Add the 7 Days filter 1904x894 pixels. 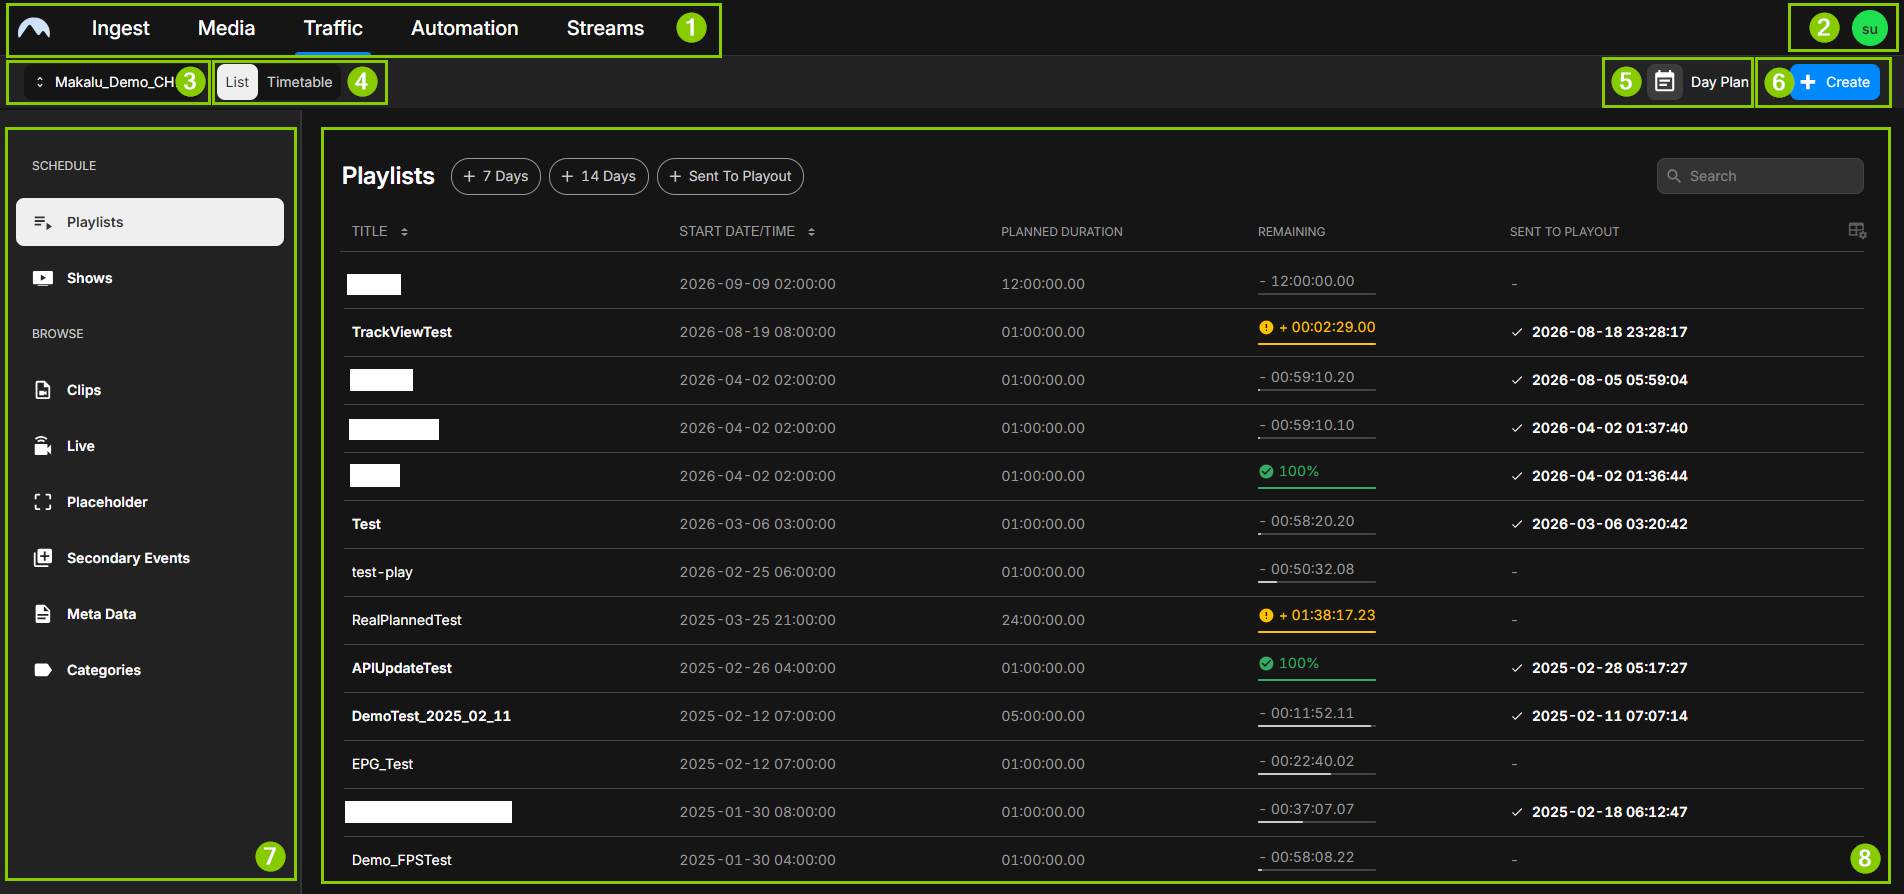[x=496, y=176]
